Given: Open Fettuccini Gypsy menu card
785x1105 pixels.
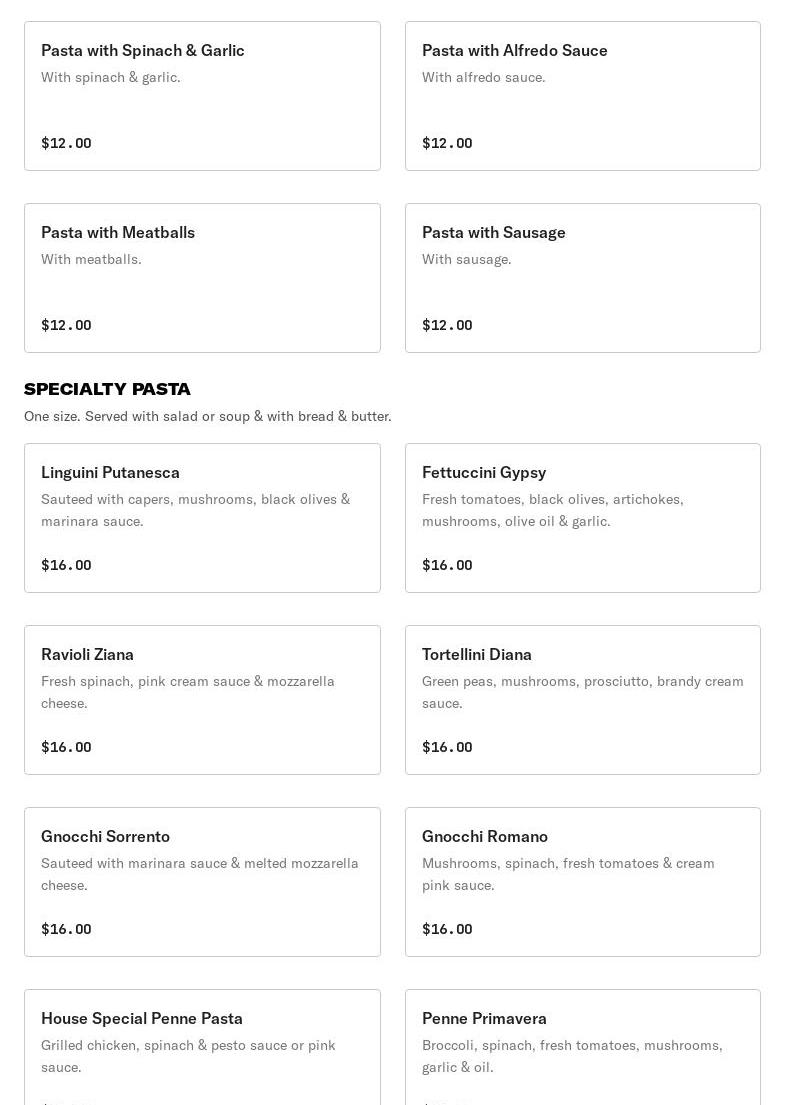Looking at the screenshot, I should pyautogui.click(x=582, y=518).
